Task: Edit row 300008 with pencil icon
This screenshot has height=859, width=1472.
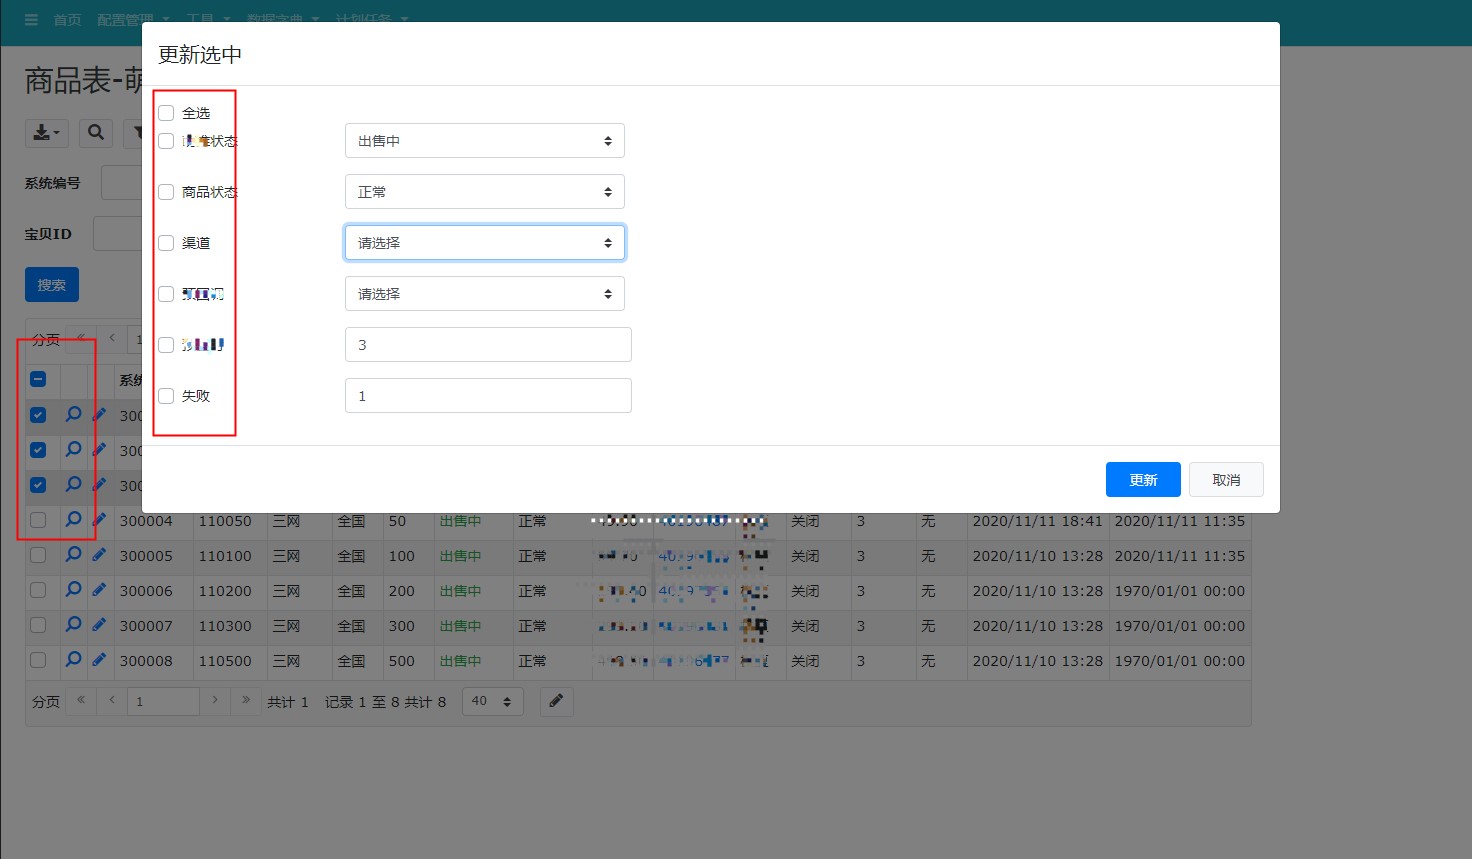Action: pos(99,660)
